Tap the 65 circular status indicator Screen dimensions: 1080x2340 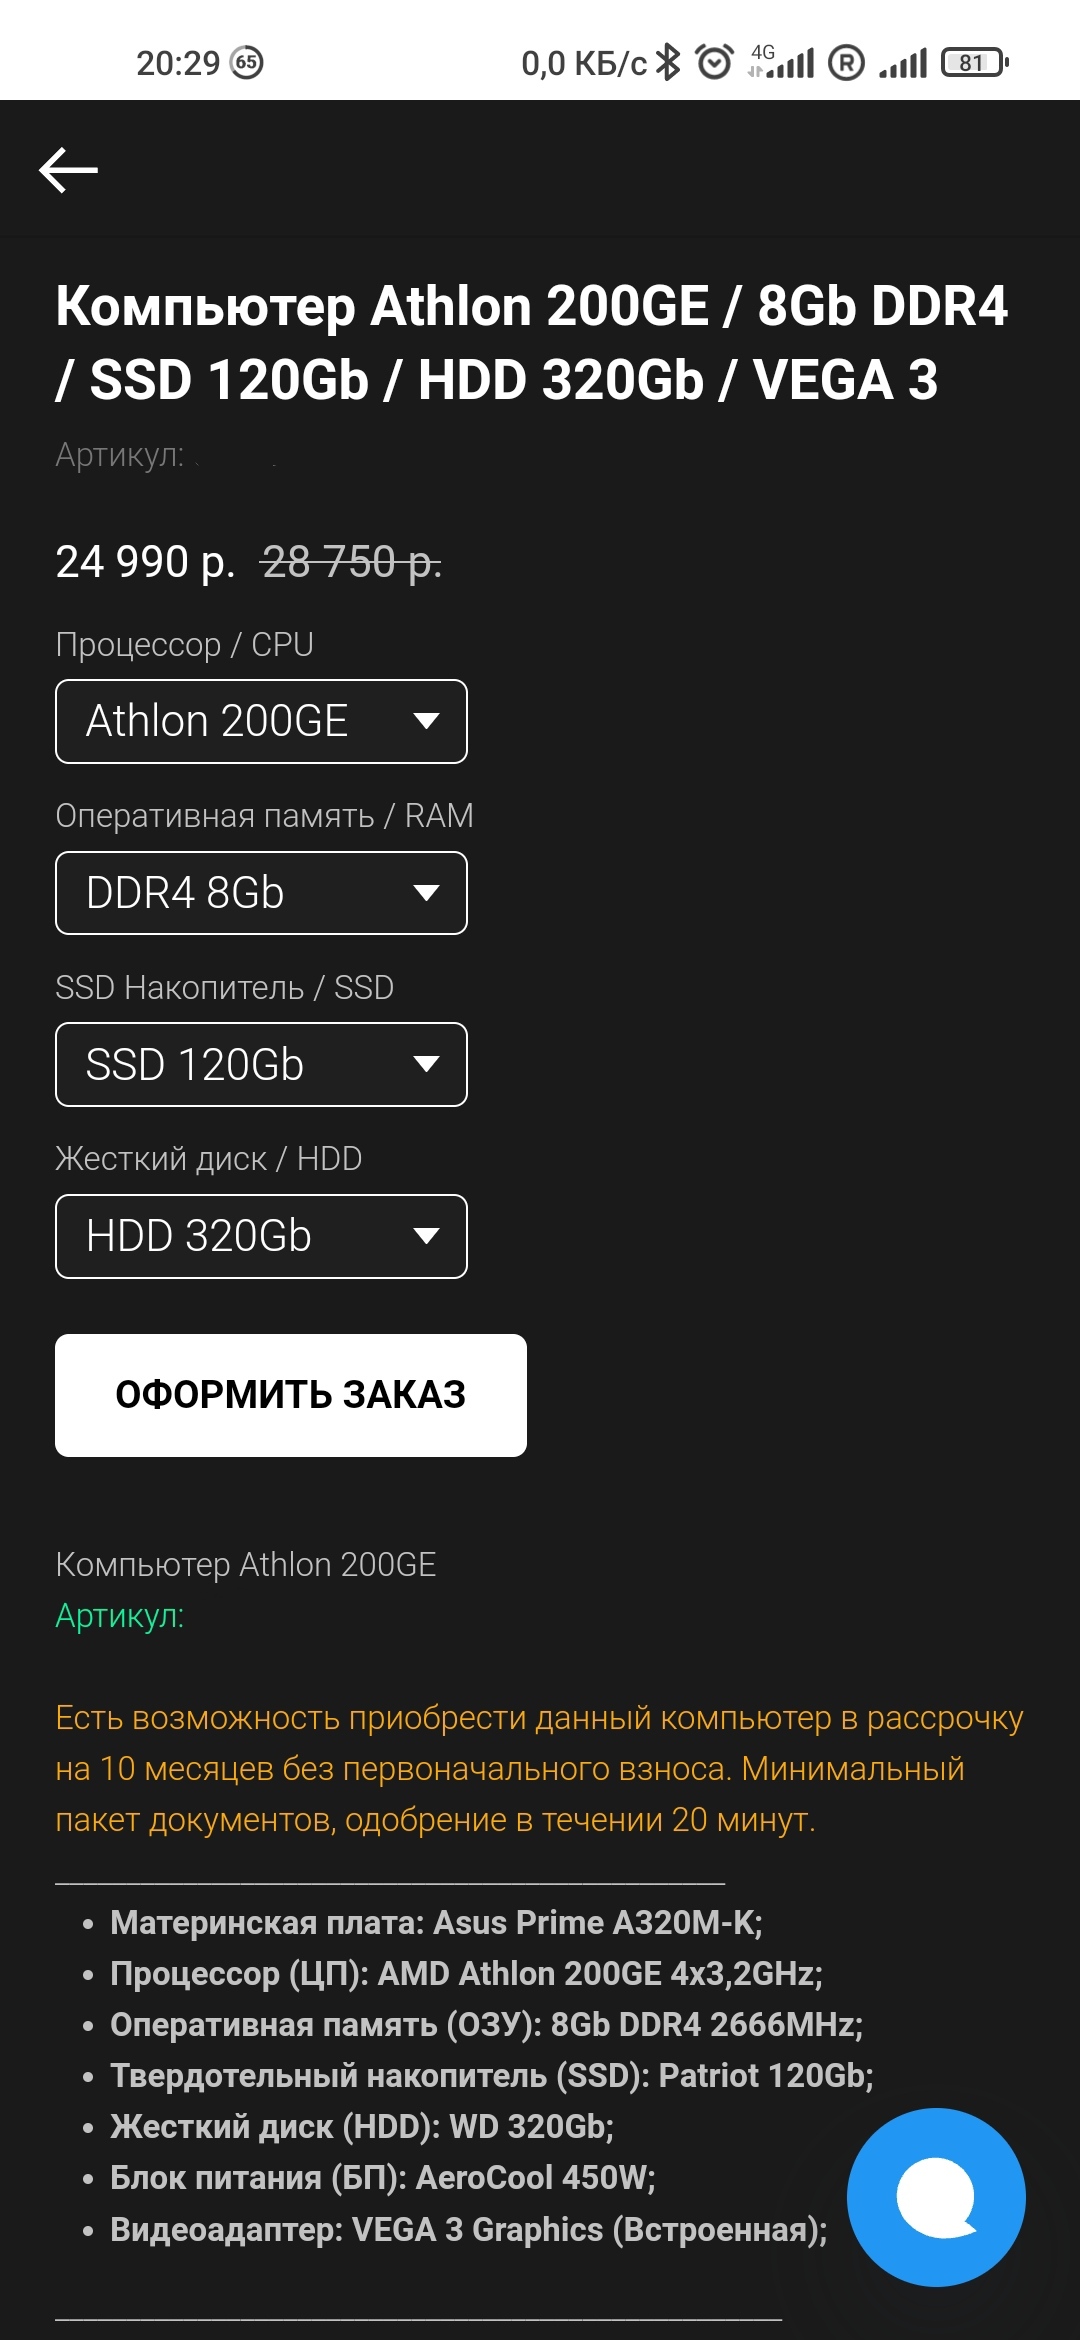[247, 63]
